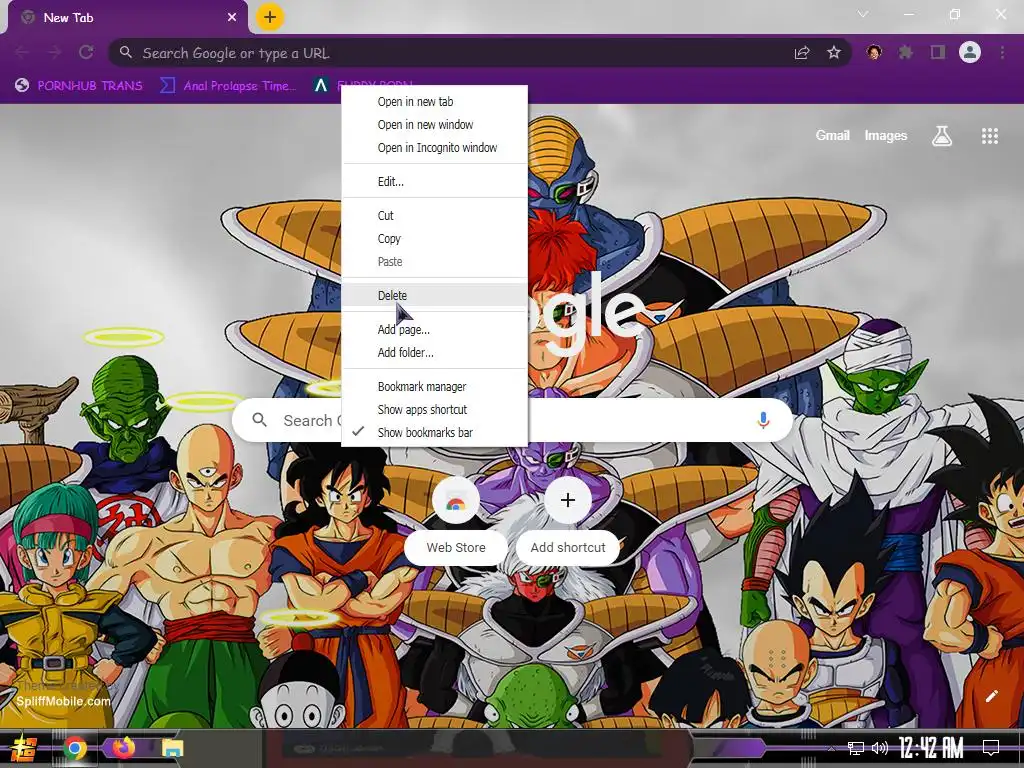
Task: Click the share this page icon
Action: pos(802,53)
